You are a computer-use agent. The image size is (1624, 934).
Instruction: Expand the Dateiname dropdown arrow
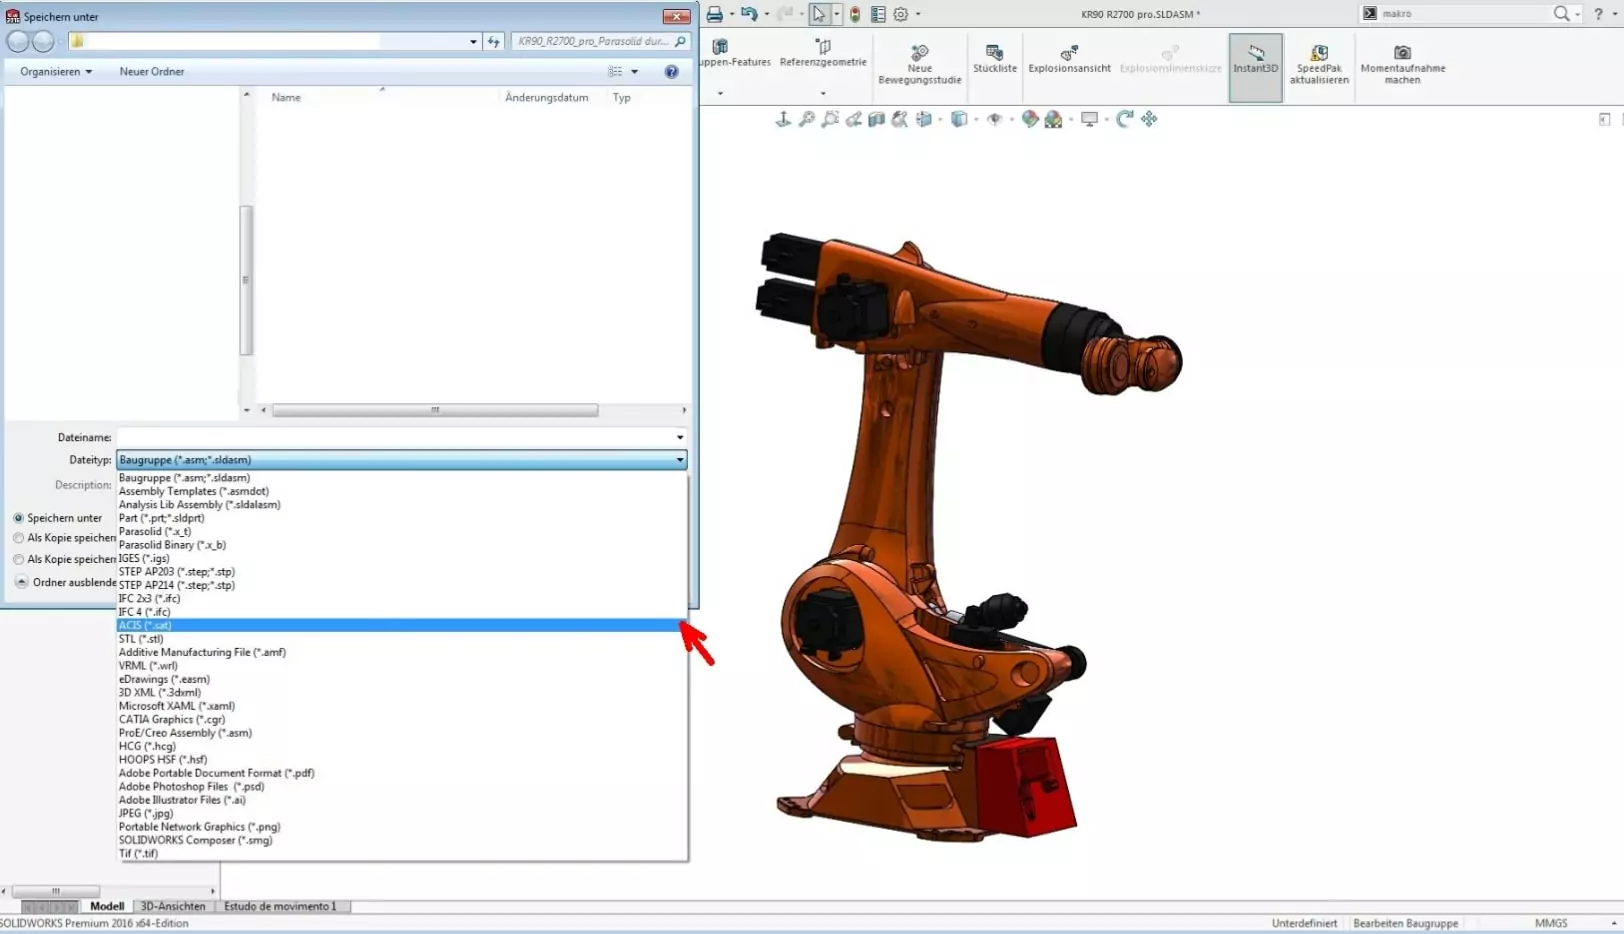coord(679,437)
